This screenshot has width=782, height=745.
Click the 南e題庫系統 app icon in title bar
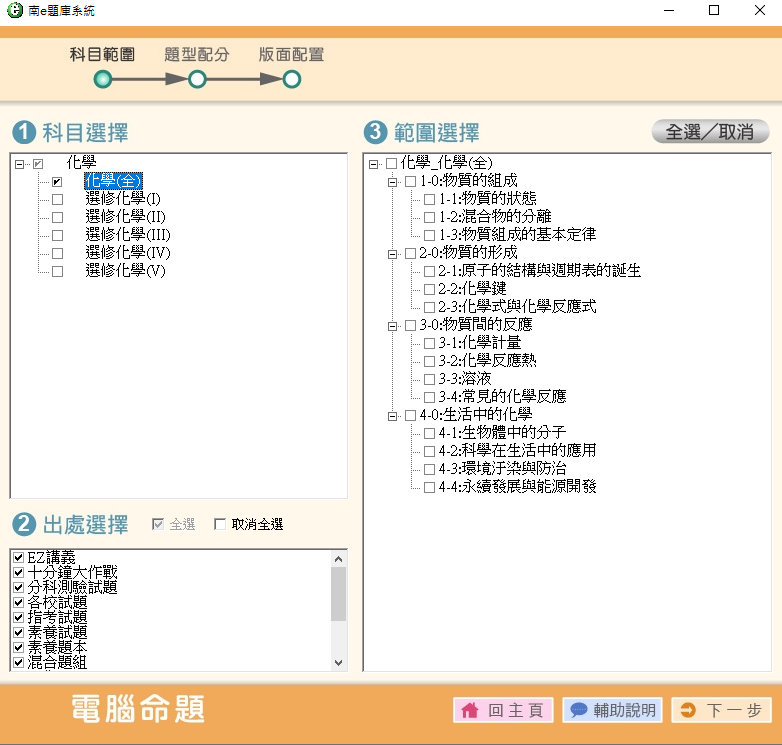pos(15,10)
